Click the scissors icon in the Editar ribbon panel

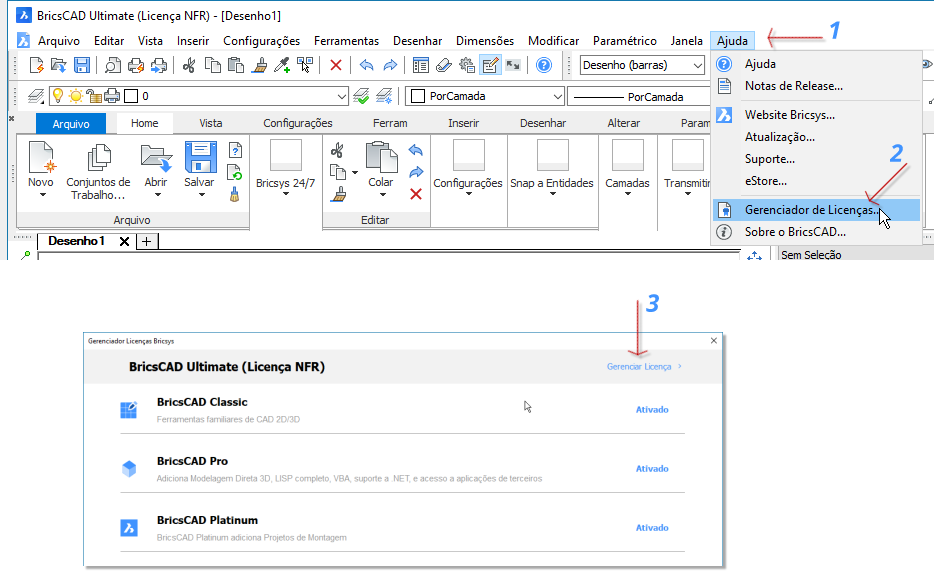pyautogui.click(x=337, y=150)
